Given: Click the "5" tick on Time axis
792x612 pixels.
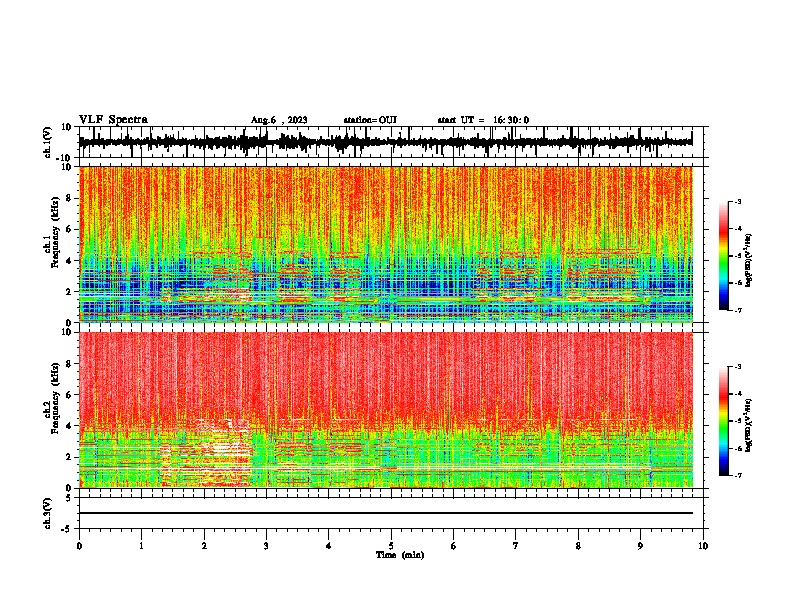Looking at the screenshot, I should (391, 546).
